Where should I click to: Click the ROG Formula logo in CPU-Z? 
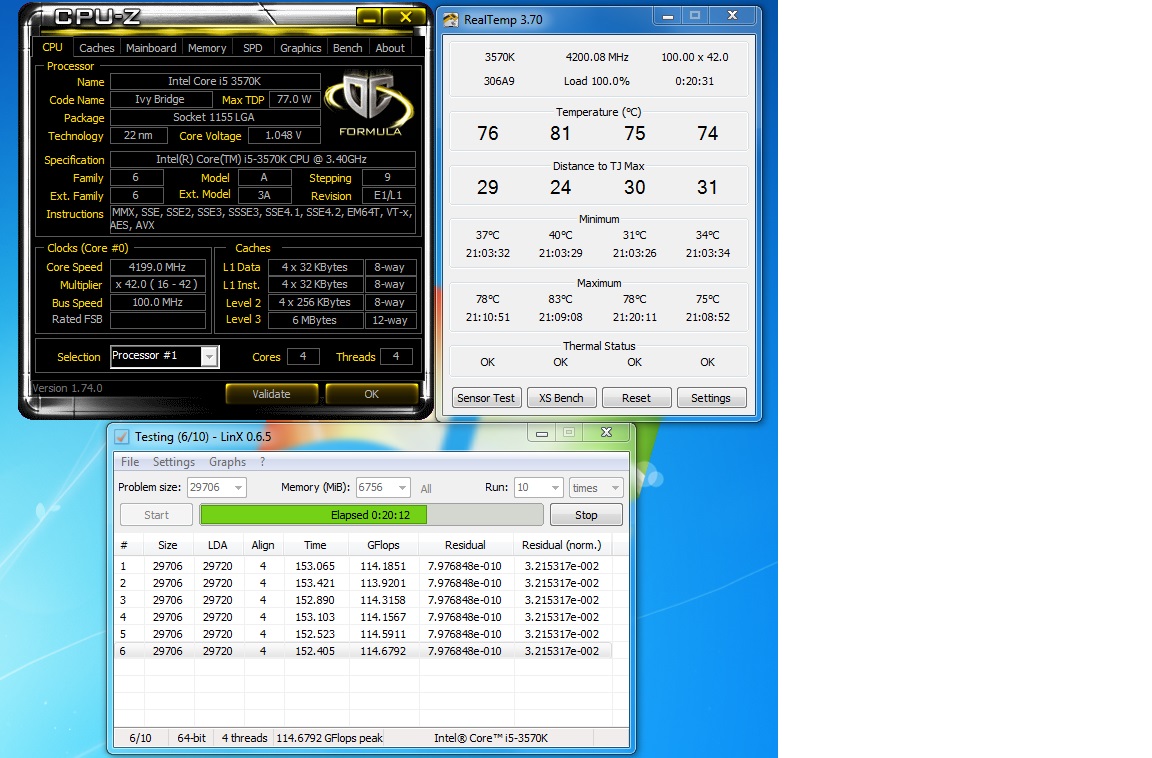(x=370, y=104)
